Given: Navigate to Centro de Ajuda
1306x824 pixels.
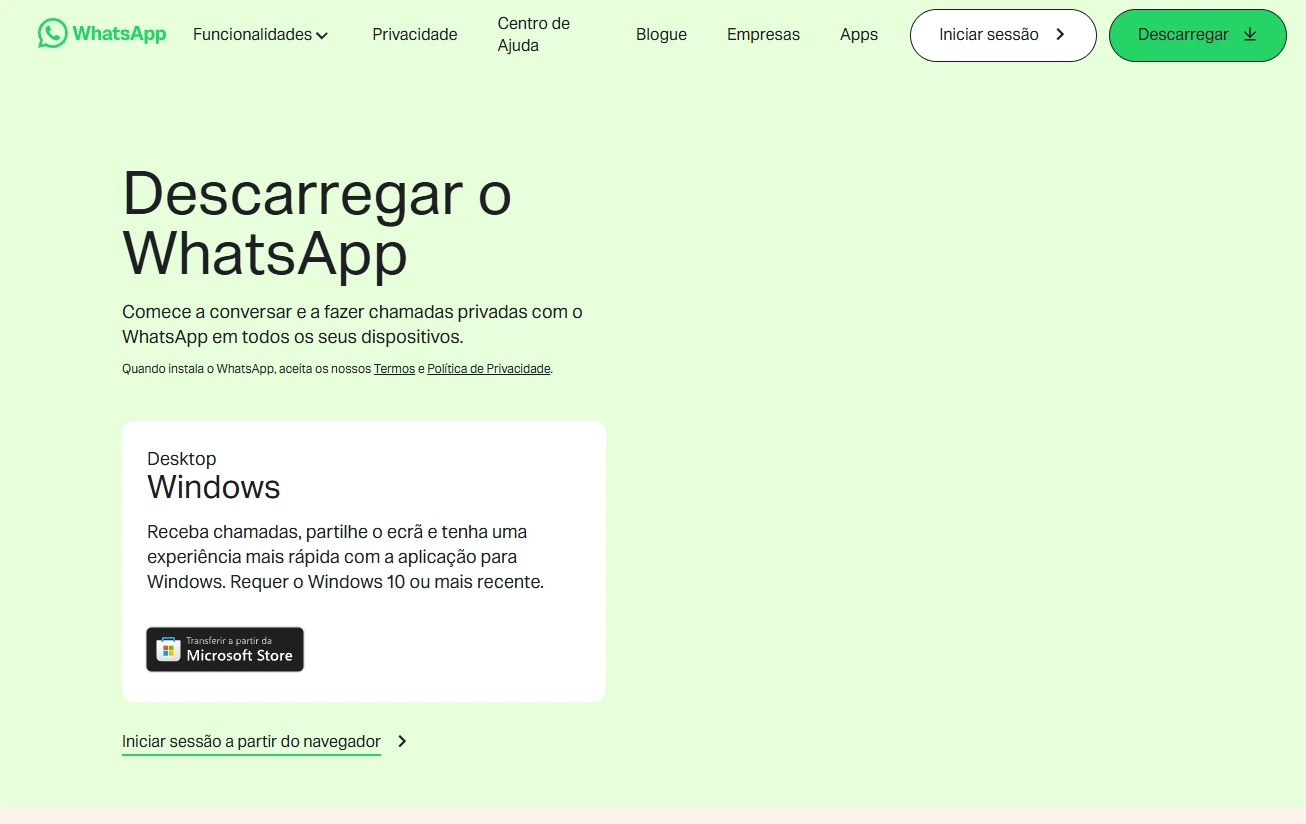Looking at the screenshot, I should (533, 34).
